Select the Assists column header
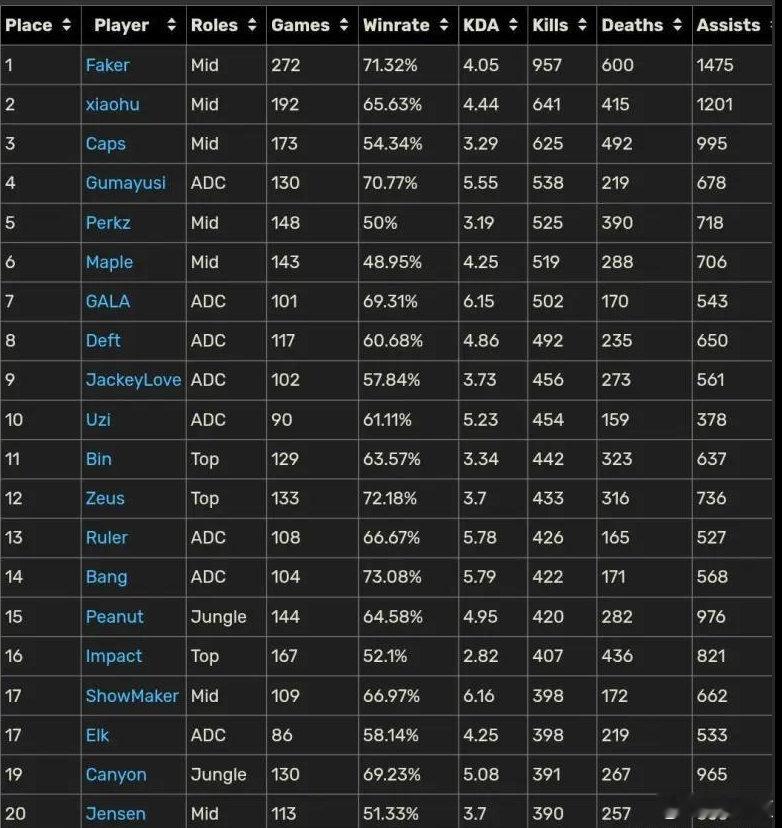This screenshot has width=782, height=828. click(732, 25)
